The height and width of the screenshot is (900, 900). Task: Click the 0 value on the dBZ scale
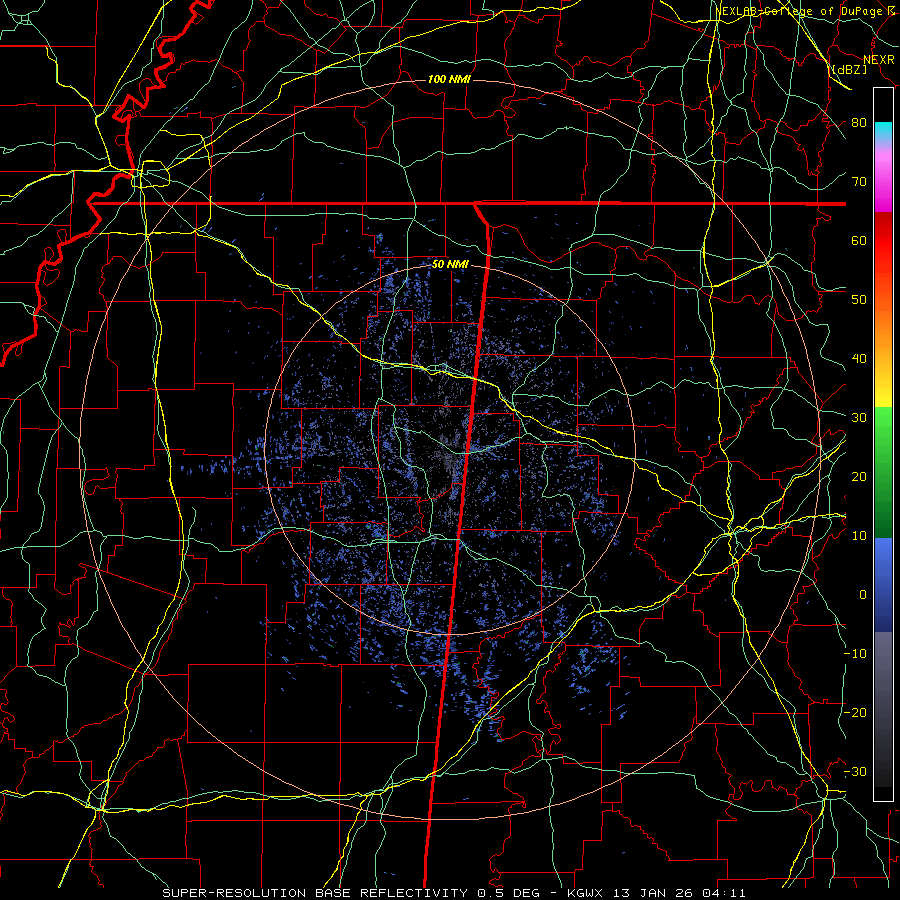pyautogui.click(x=863, y=595)
